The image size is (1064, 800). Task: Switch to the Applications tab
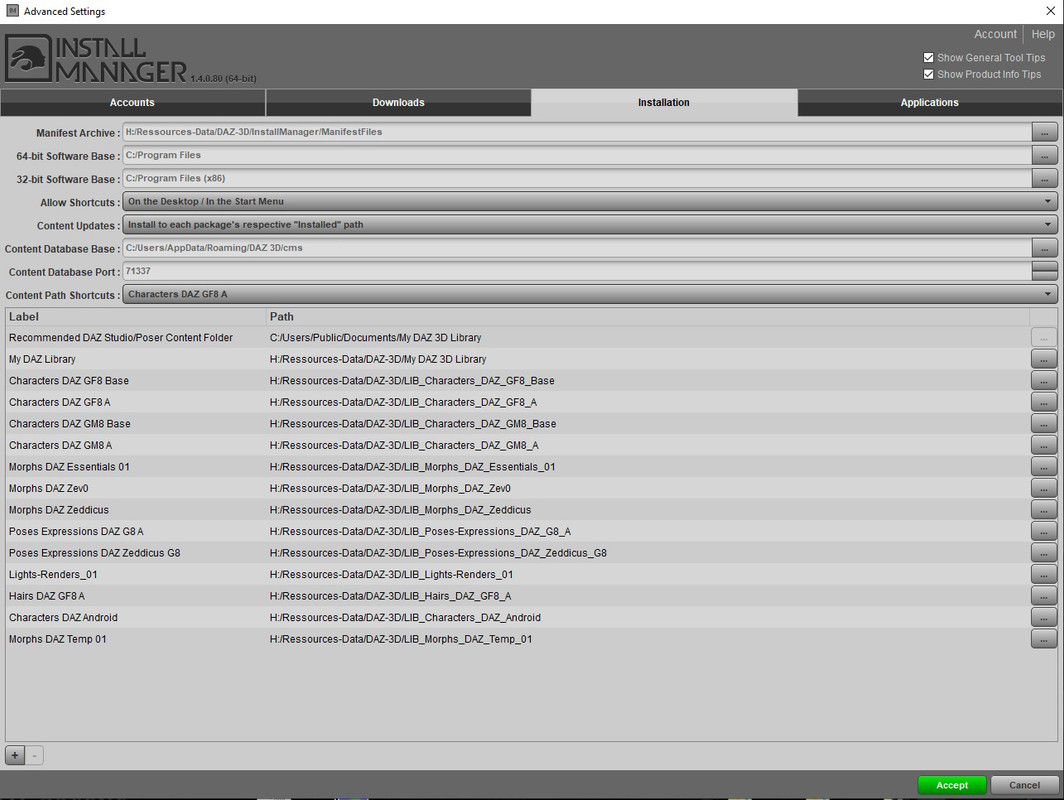[930, 102]
